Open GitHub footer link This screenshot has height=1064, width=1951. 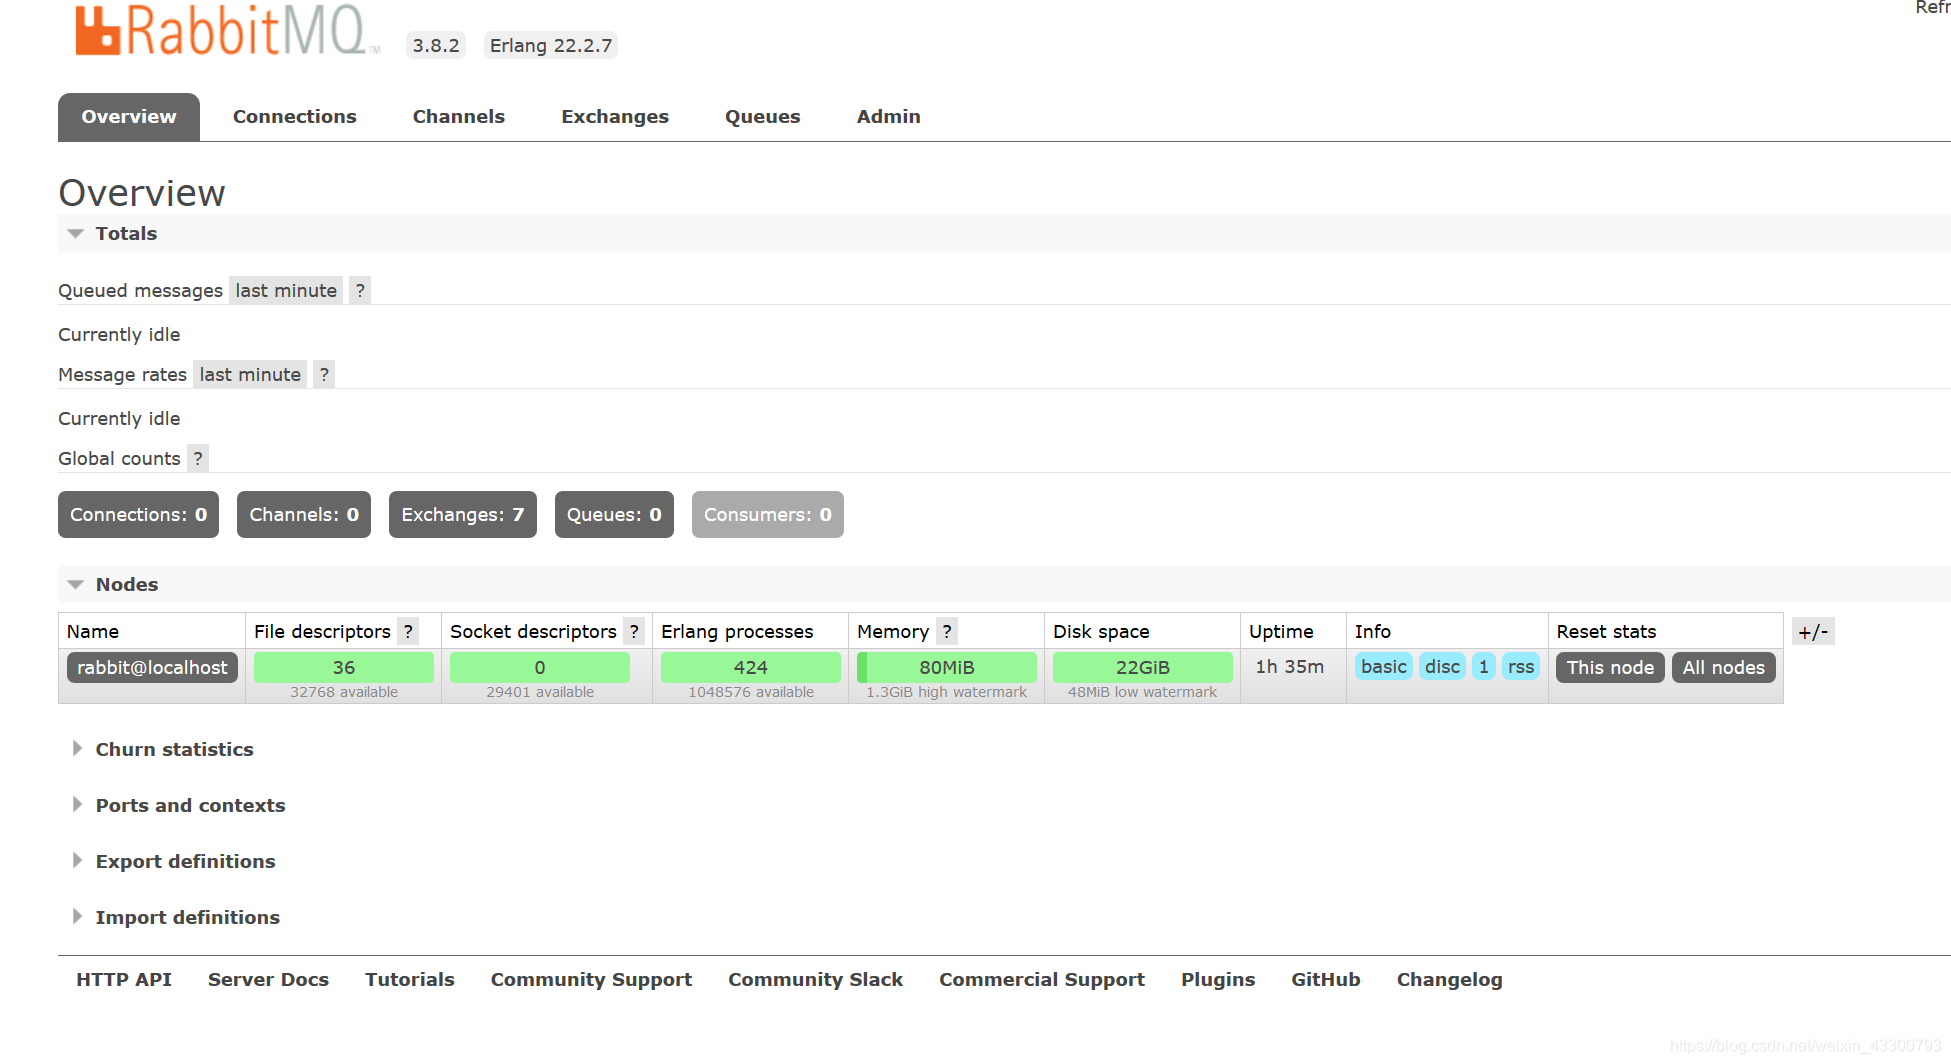(x=1326, y=980)
